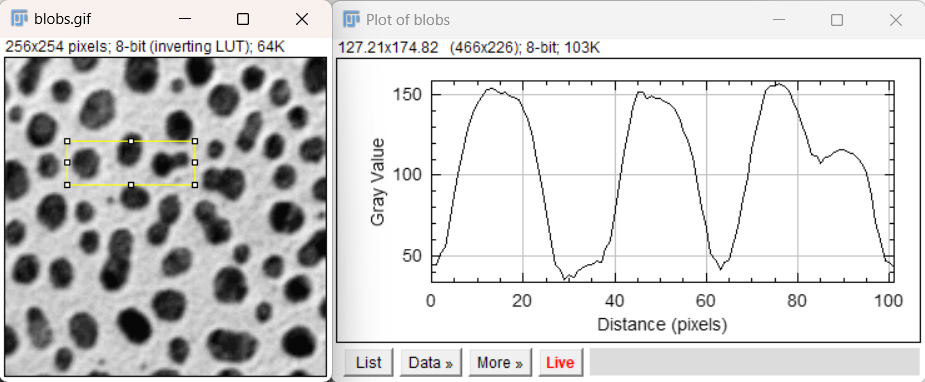Open the Data » dropdown menu
This screenshot has height=382, width=925.
coord(431,362)
